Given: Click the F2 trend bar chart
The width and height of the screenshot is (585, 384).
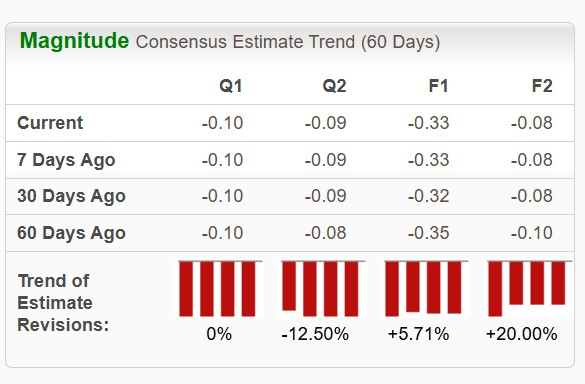Looking at the screenshot, I should click(529, 288).
